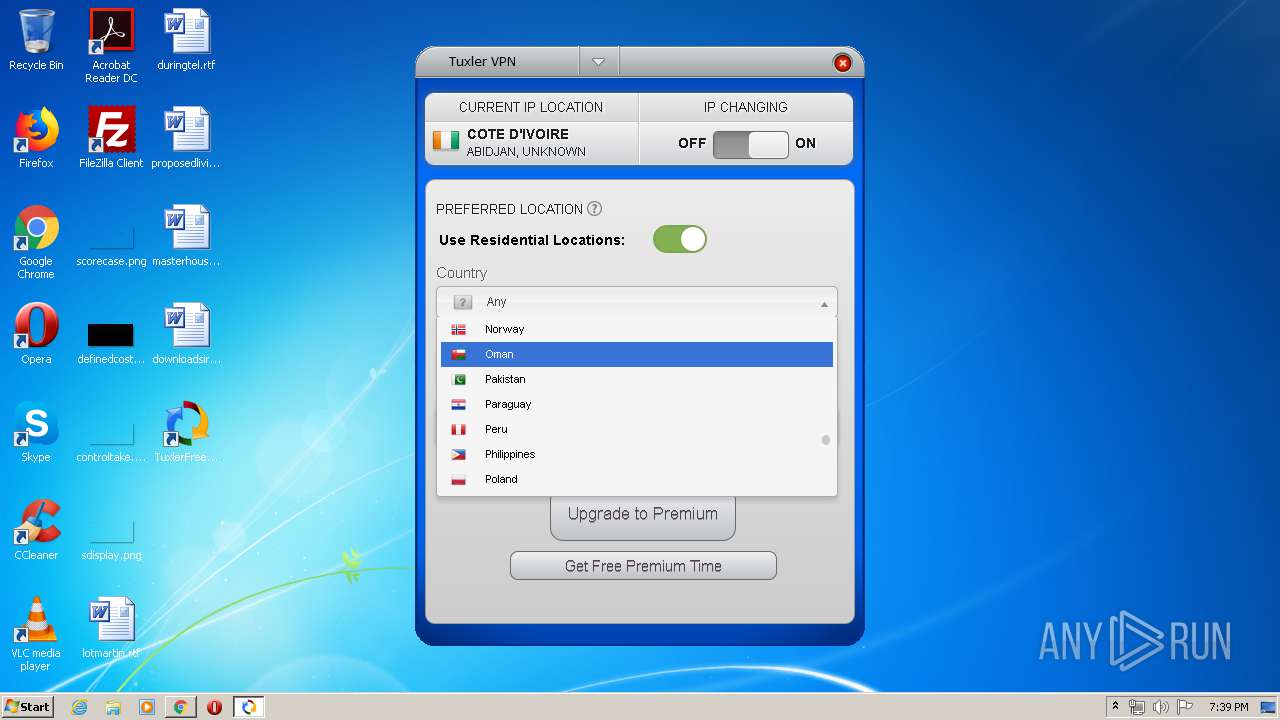Click Chrome icon in the taskbar
1280x720 pixels.
(180, 707)
